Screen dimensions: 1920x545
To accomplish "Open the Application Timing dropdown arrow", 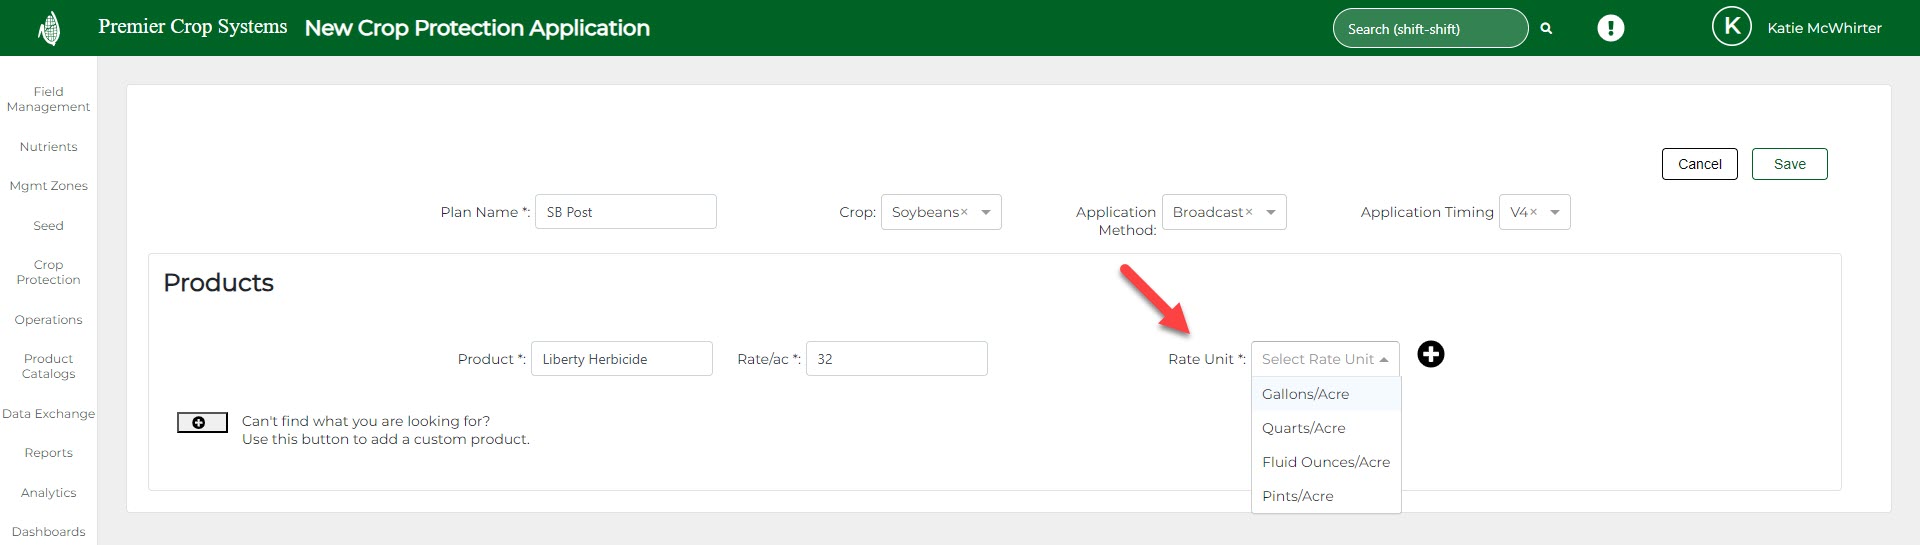I will (1555, 212).
